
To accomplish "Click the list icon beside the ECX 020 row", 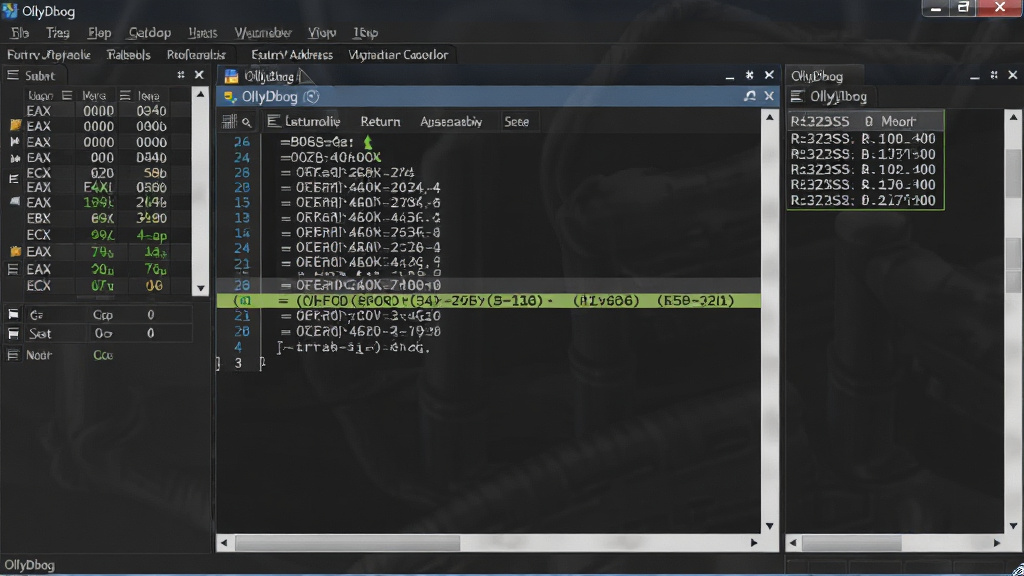I will [13, 178].
